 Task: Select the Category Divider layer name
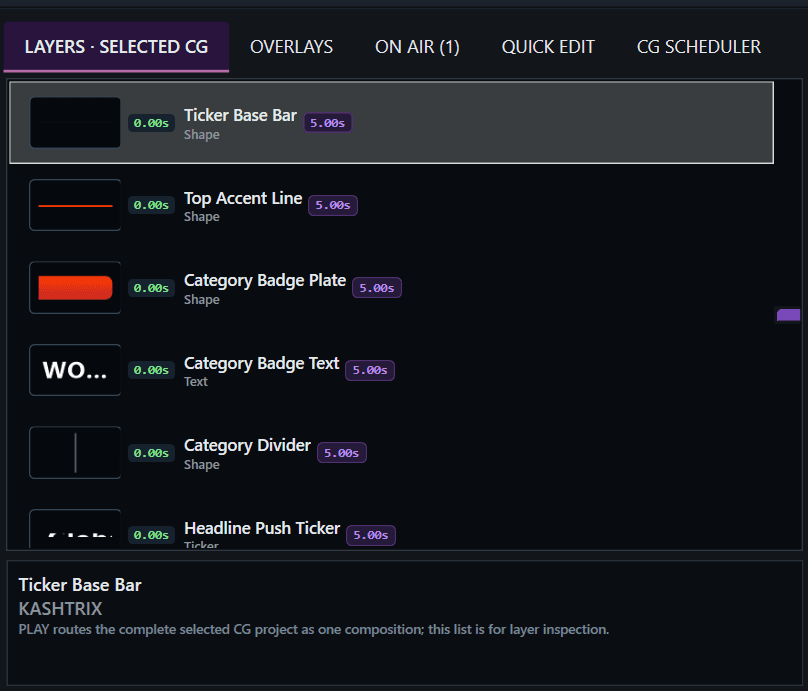coord(247,445)
